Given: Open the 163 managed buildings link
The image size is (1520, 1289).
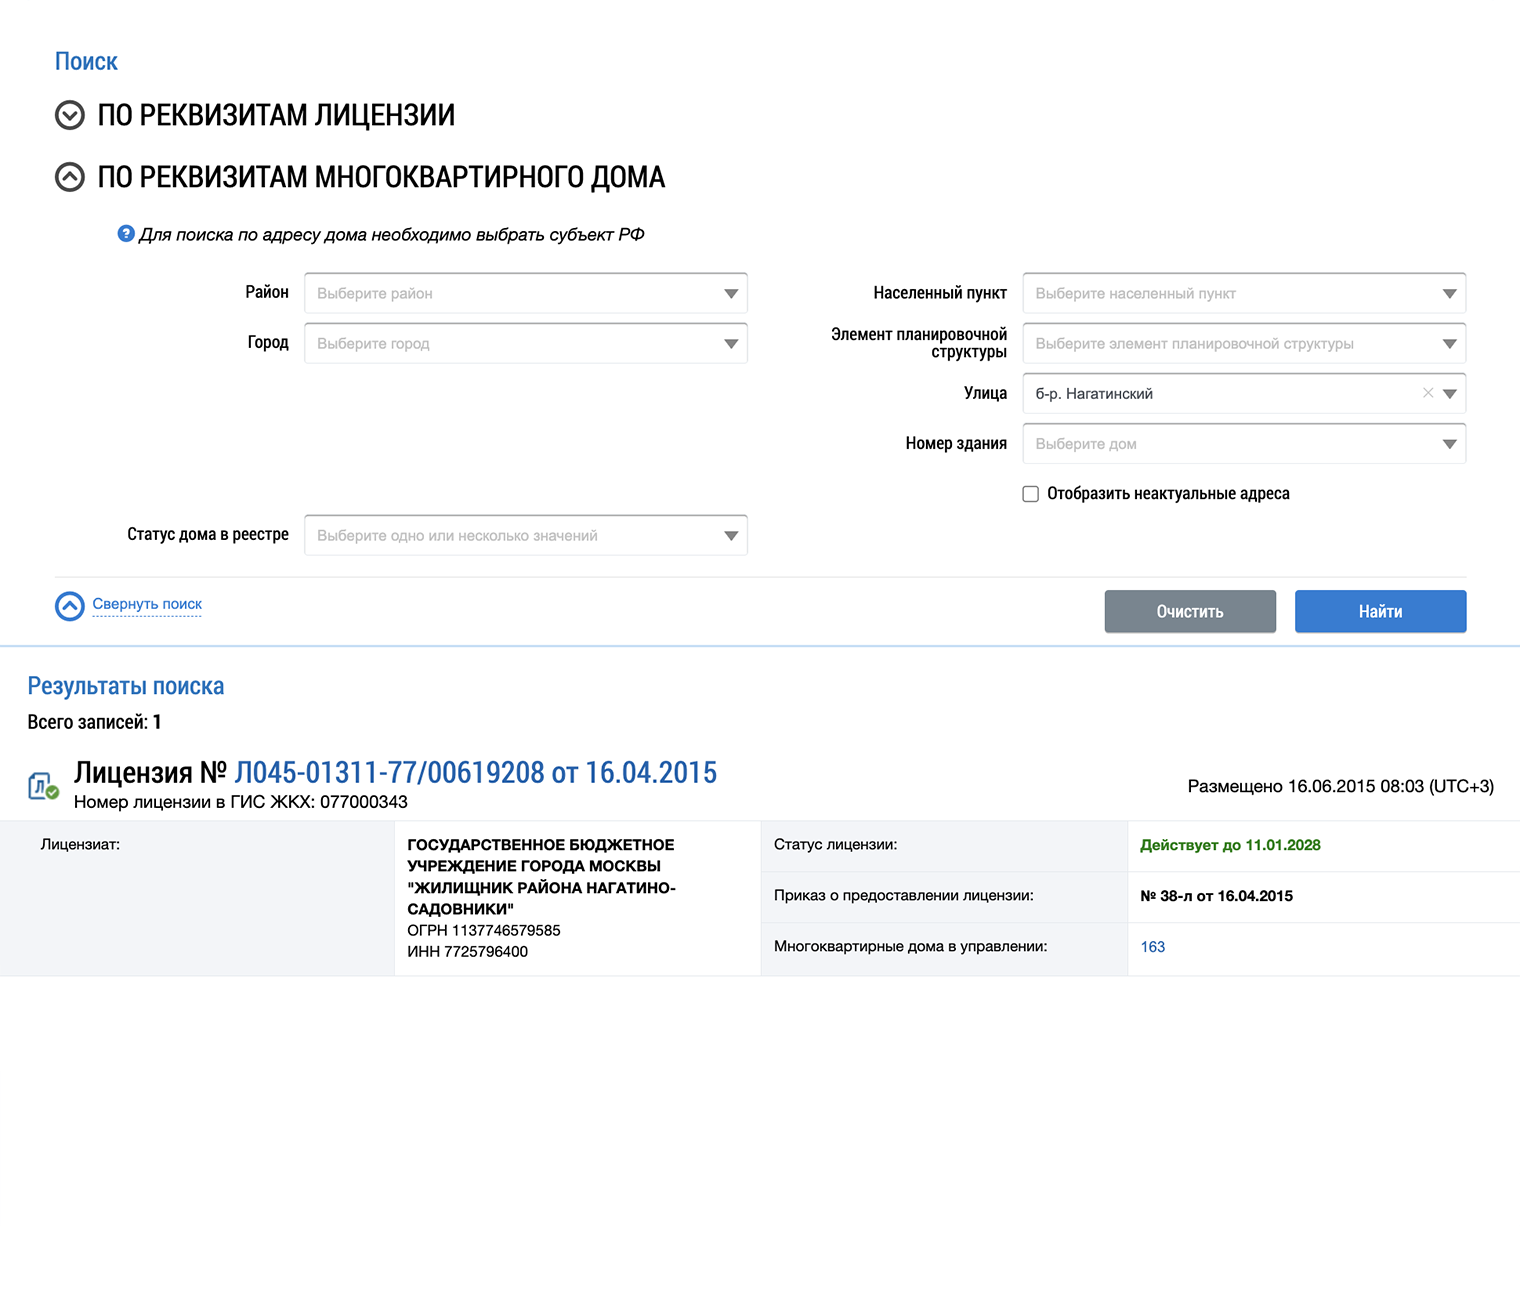Looking at the screenshot, I should 1153,947.
